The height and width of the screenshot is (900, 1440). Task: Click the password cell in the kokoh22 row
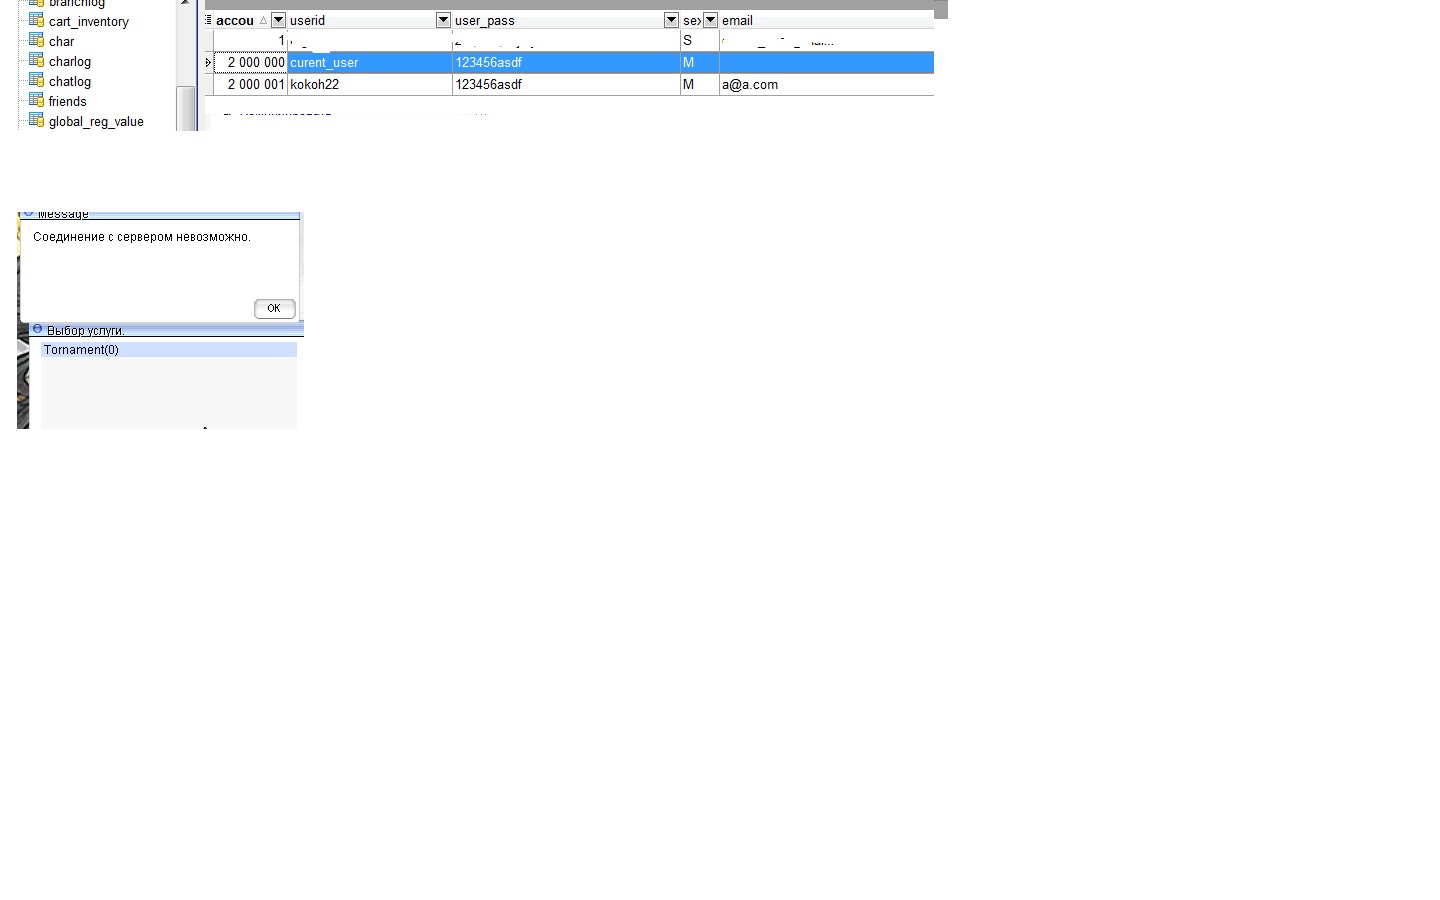[566, 84]
